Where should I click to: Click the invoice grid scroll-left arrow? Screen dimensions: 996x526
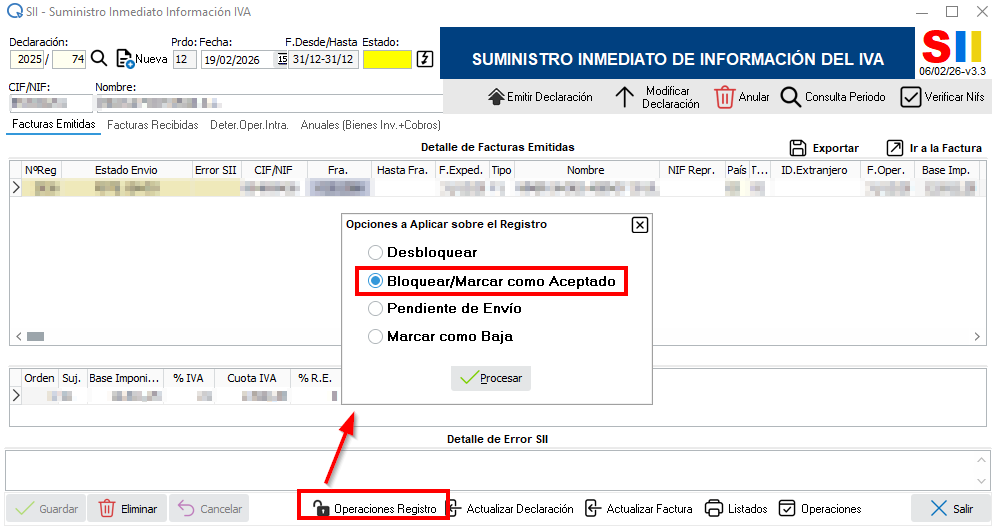(x=18, y=337)
